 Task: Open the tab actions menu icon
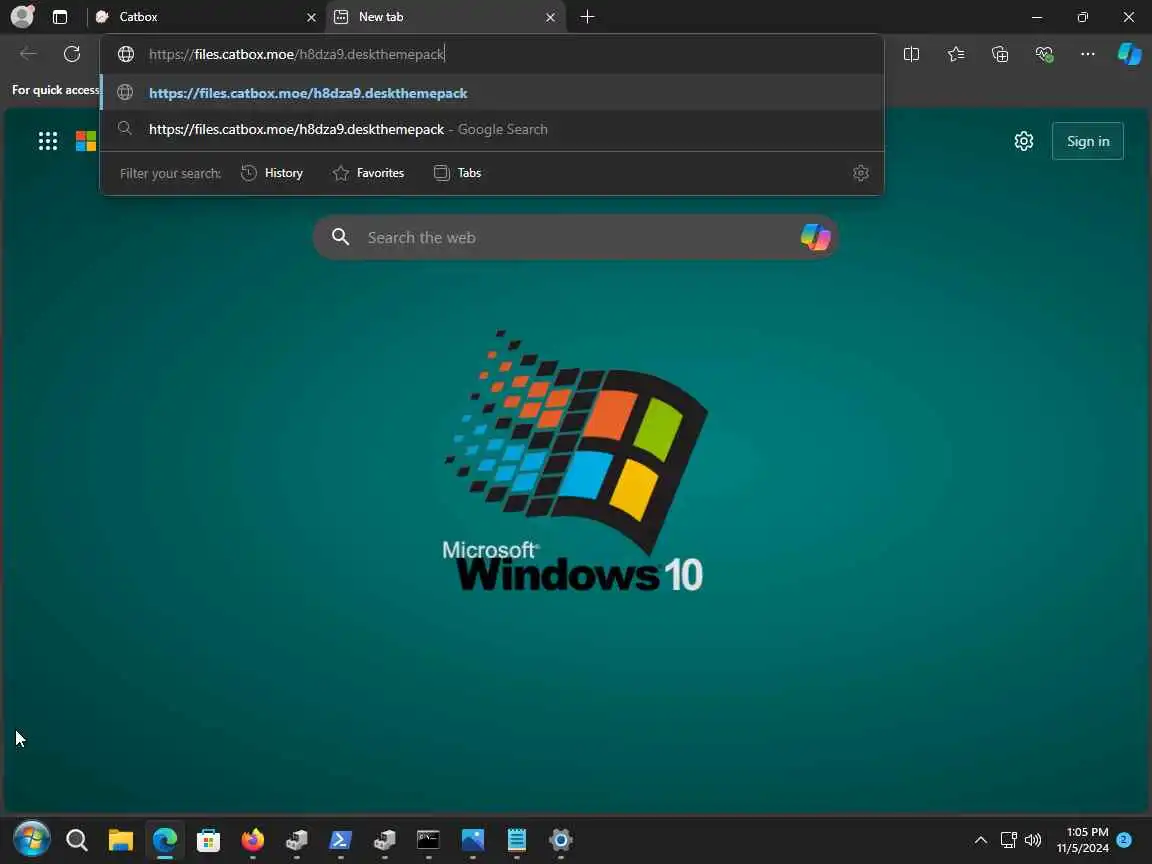[60, 17]
